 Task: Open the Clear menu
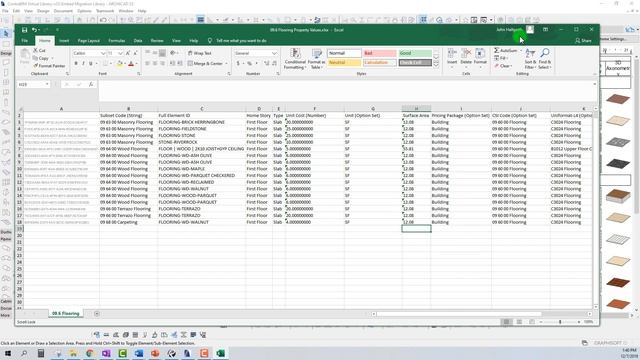pyautogui.click(x=503, y=66)
